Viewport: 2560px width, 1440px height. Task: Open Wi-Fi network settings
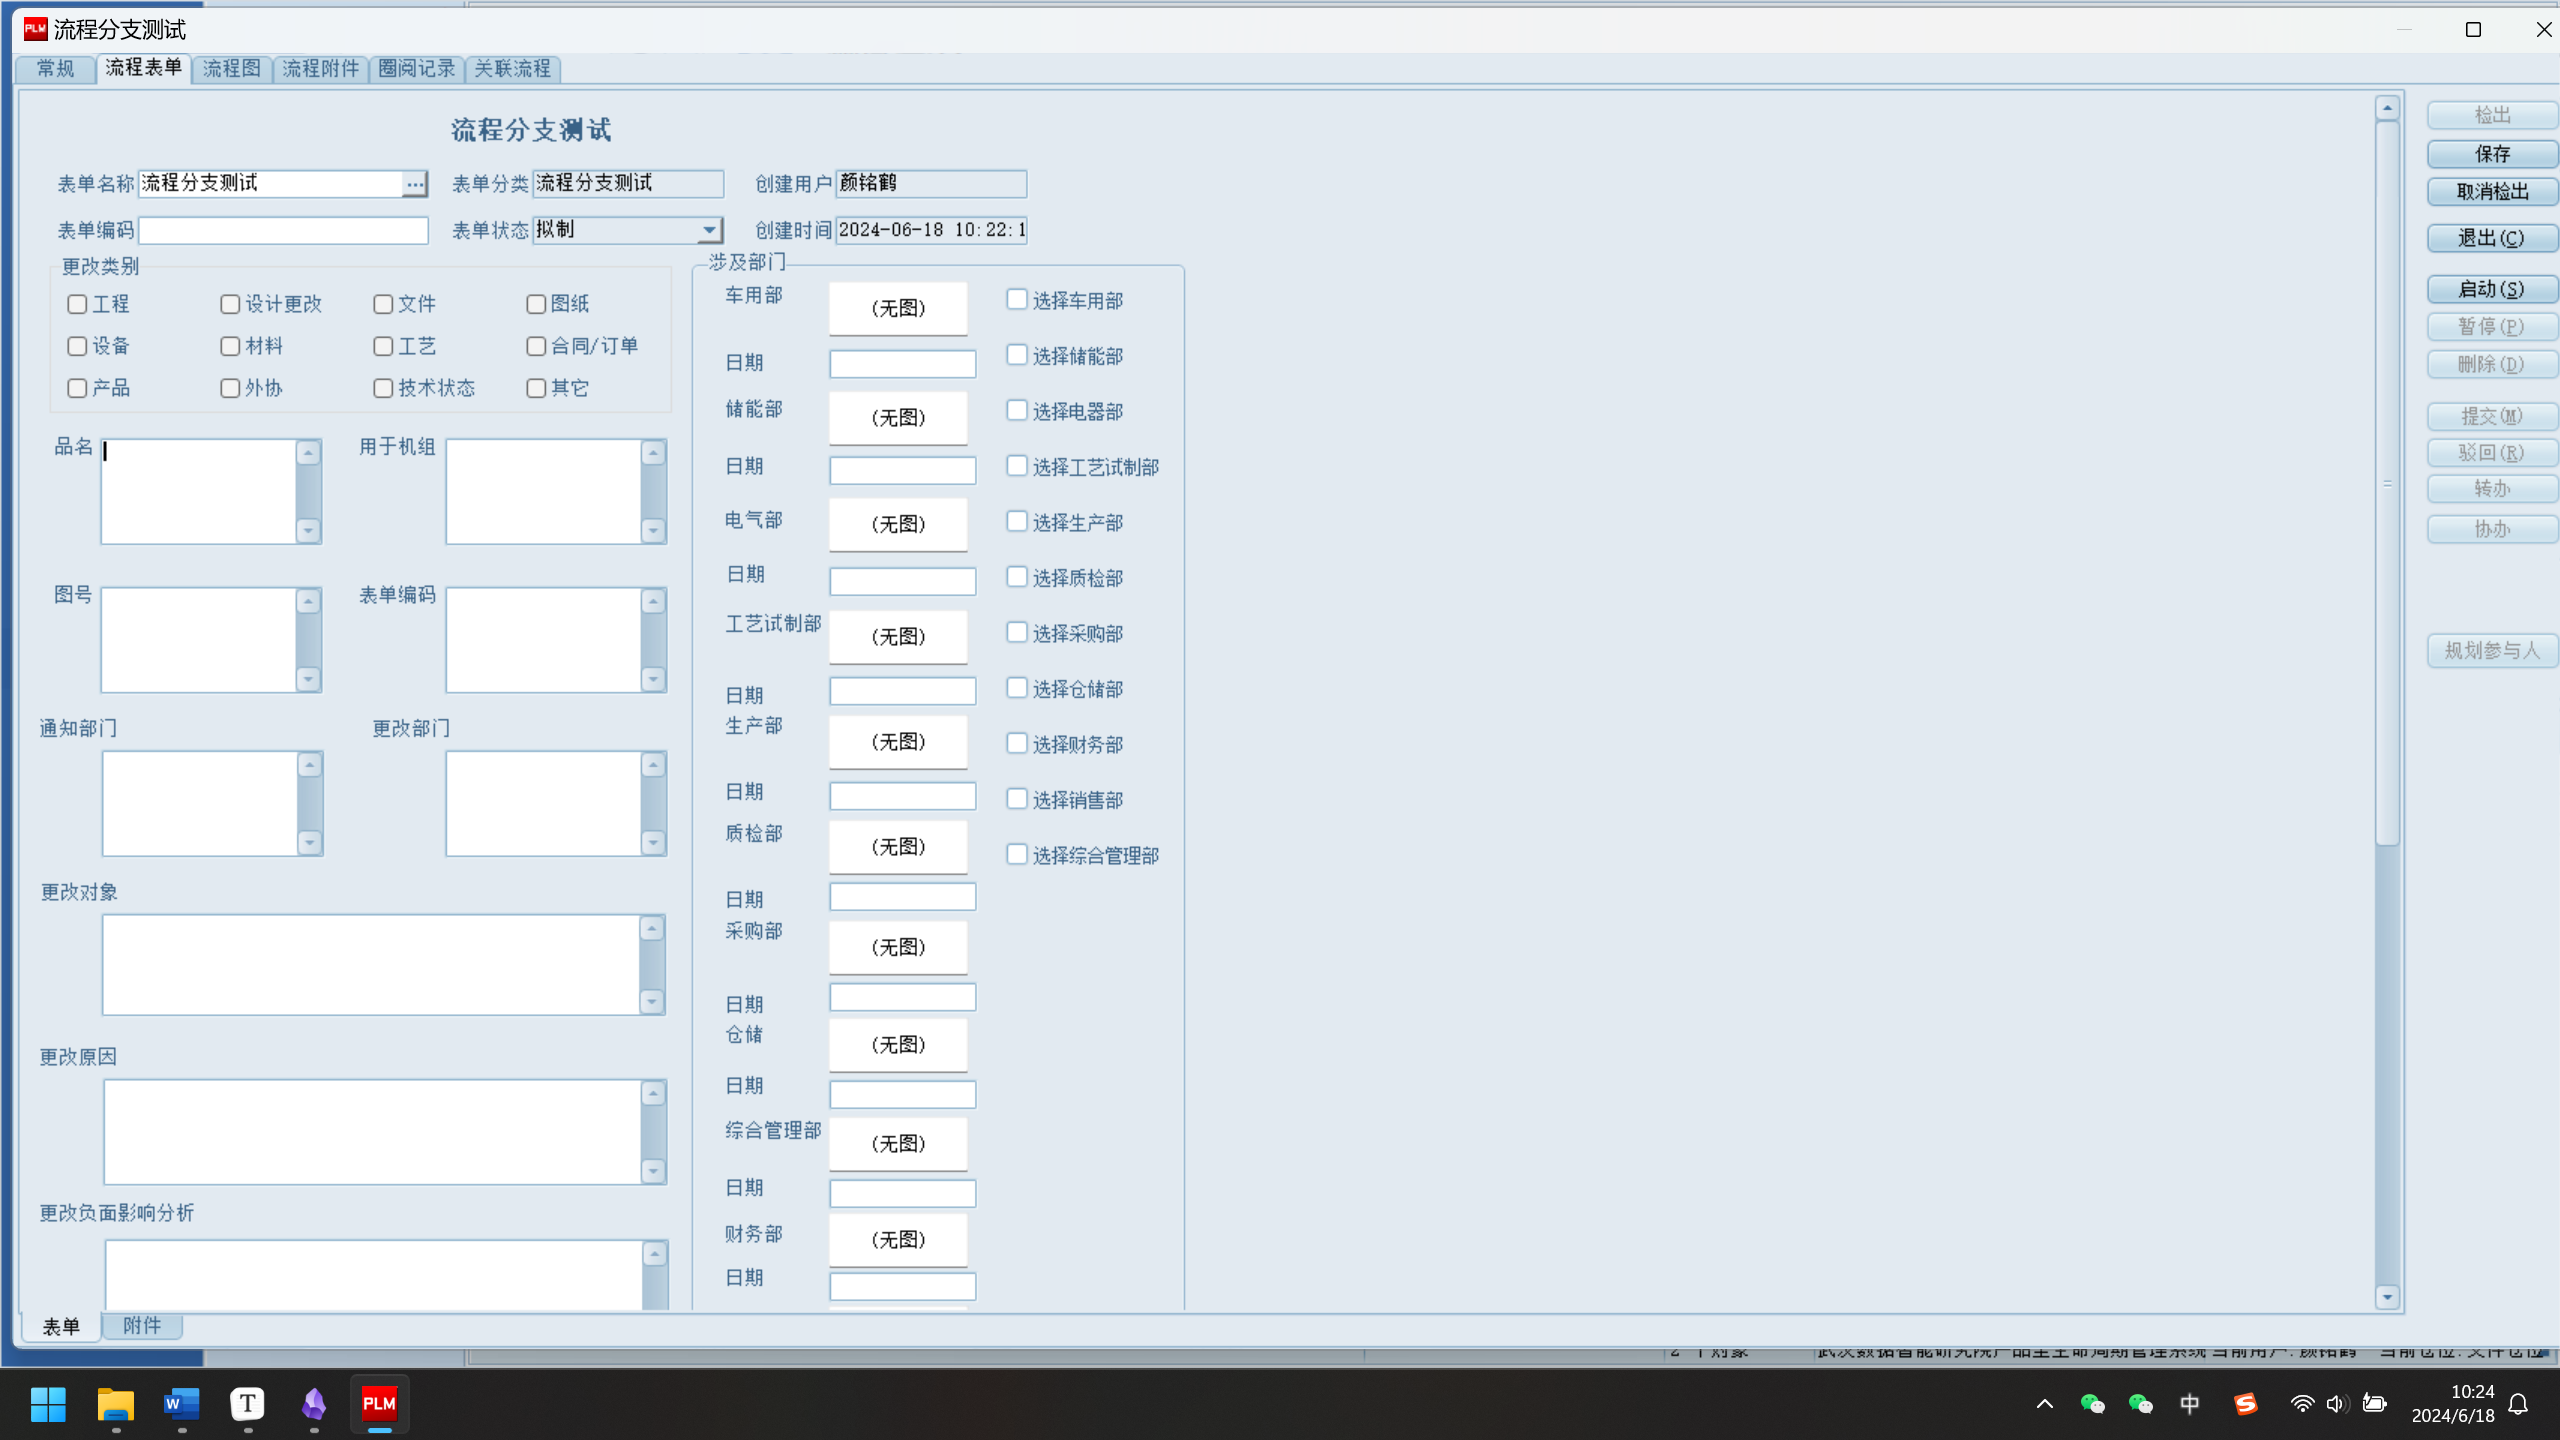click(2302, 1404)
